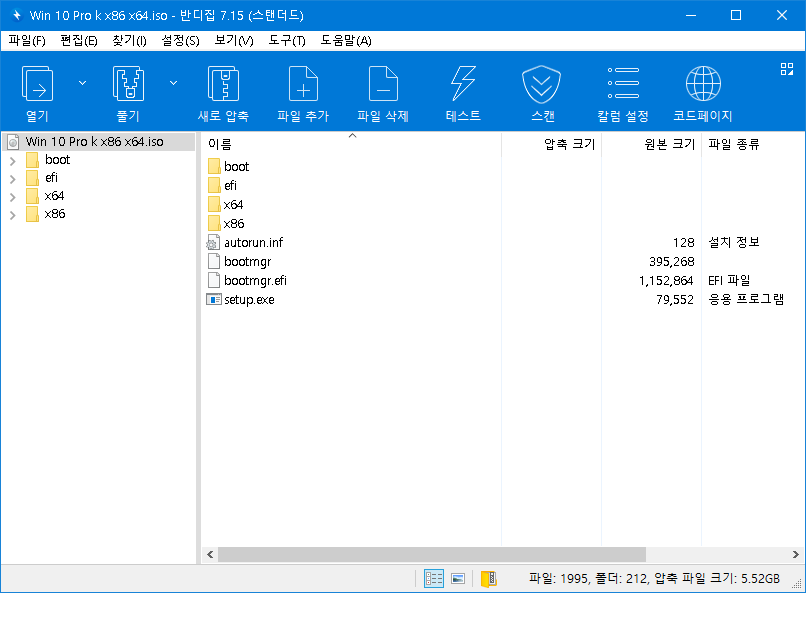Open the dropdown arrow next to 풀기
806x628 pixels.
coord(174,83)
